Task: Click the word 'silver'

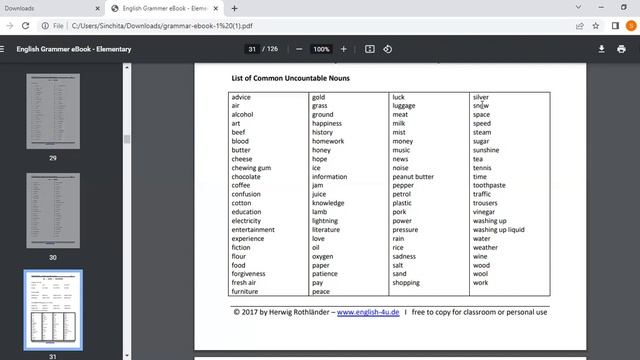Action: [480, 97]
